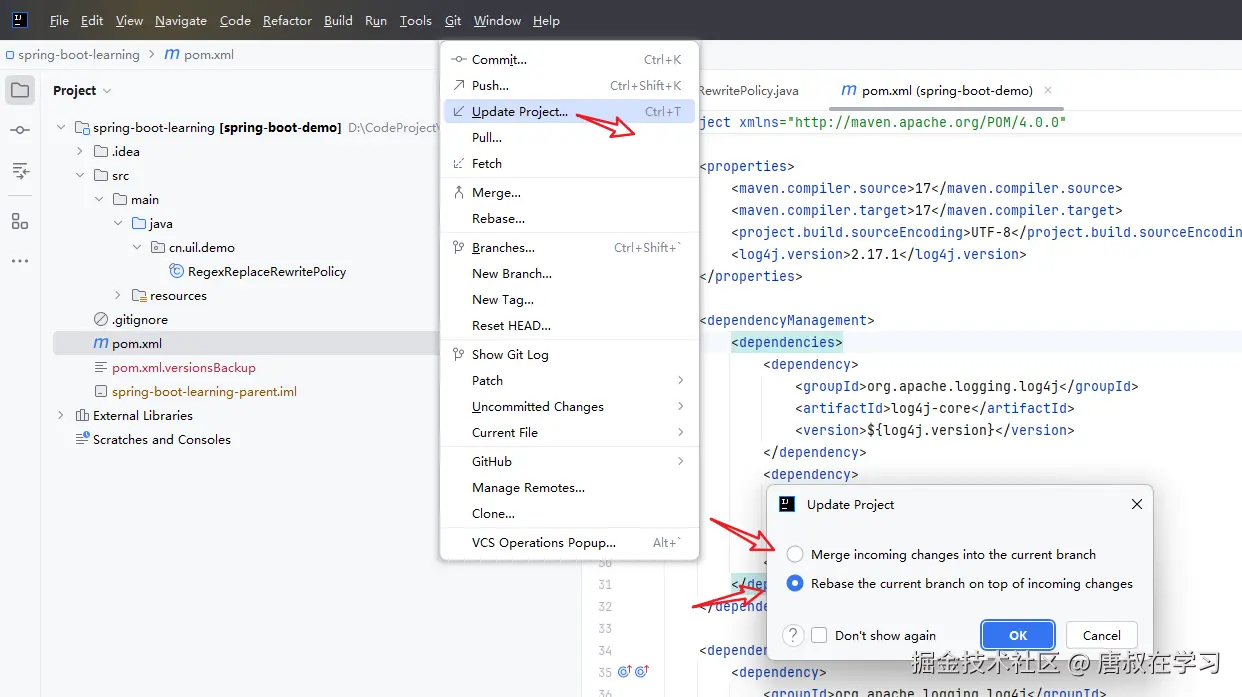Viewport: 1242px width, 697px height.
Task: Open the Window menu
Action: (497, 20)
